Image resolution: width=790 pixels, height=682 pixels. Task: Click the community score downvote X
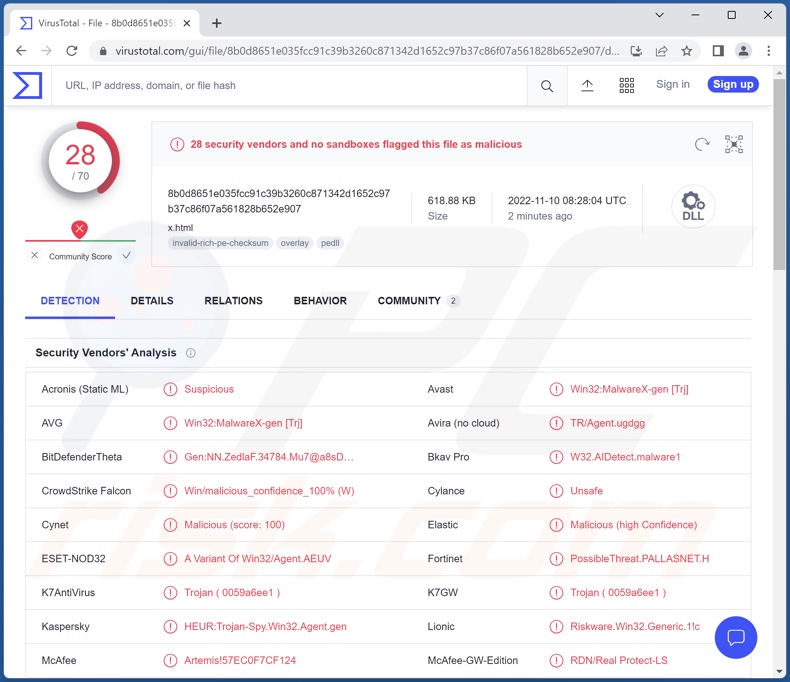pos(34,255)
